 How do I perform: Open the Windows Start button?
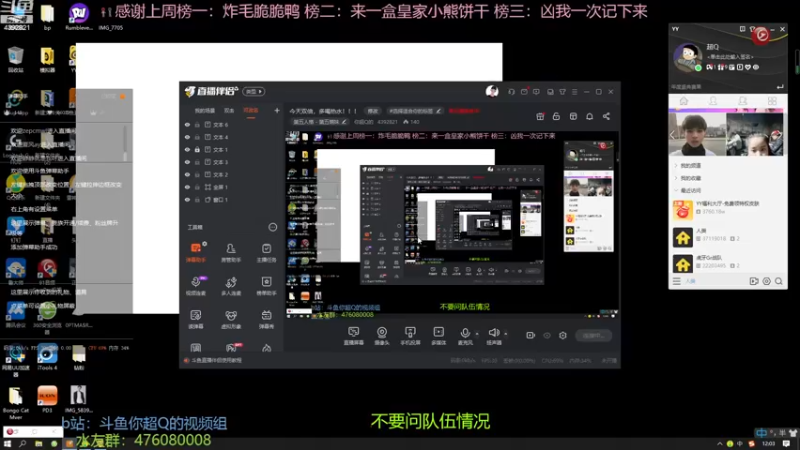[x=7, y=444]
